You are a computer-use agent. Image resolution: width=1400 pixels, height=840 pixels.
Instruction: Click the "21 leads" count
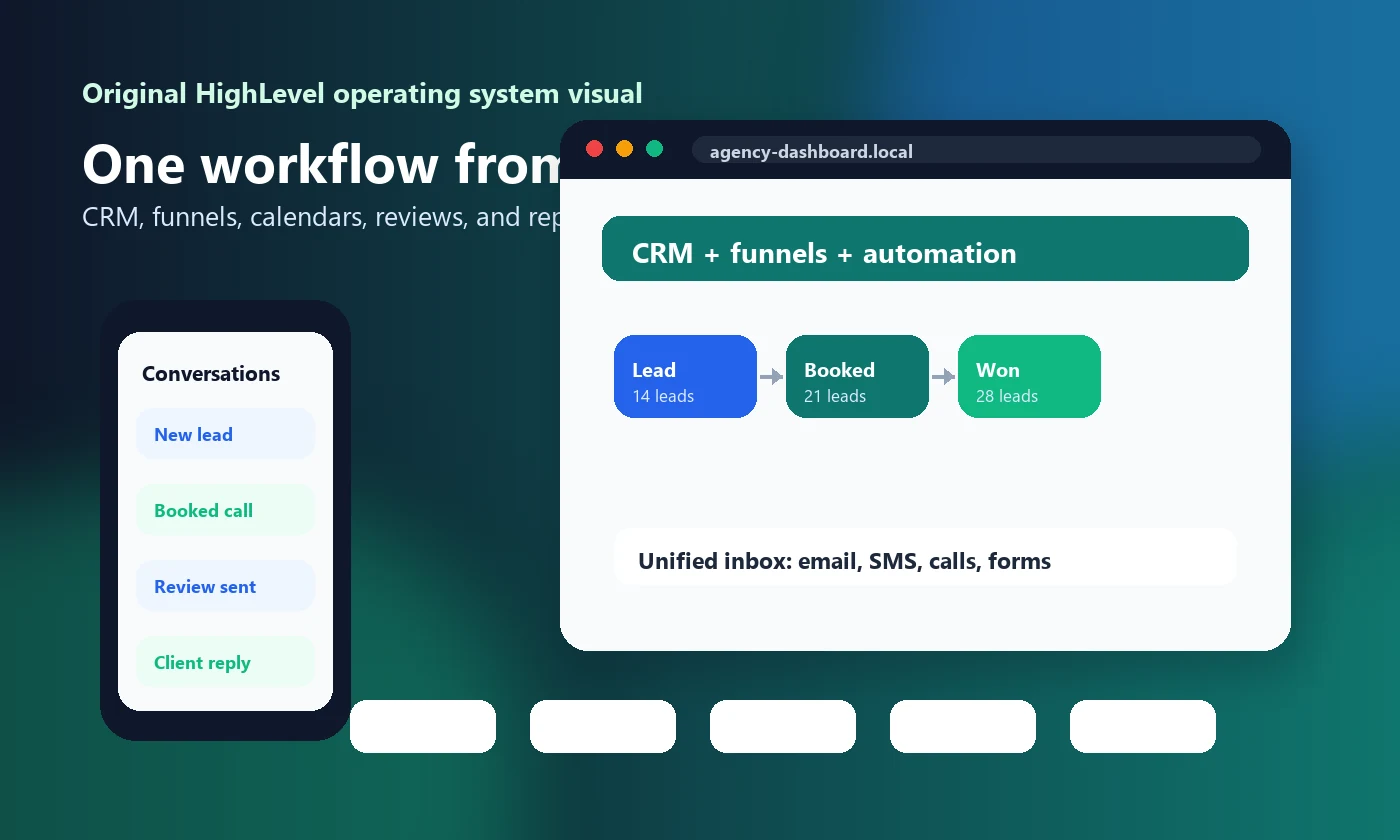click(x=835, y=396)
